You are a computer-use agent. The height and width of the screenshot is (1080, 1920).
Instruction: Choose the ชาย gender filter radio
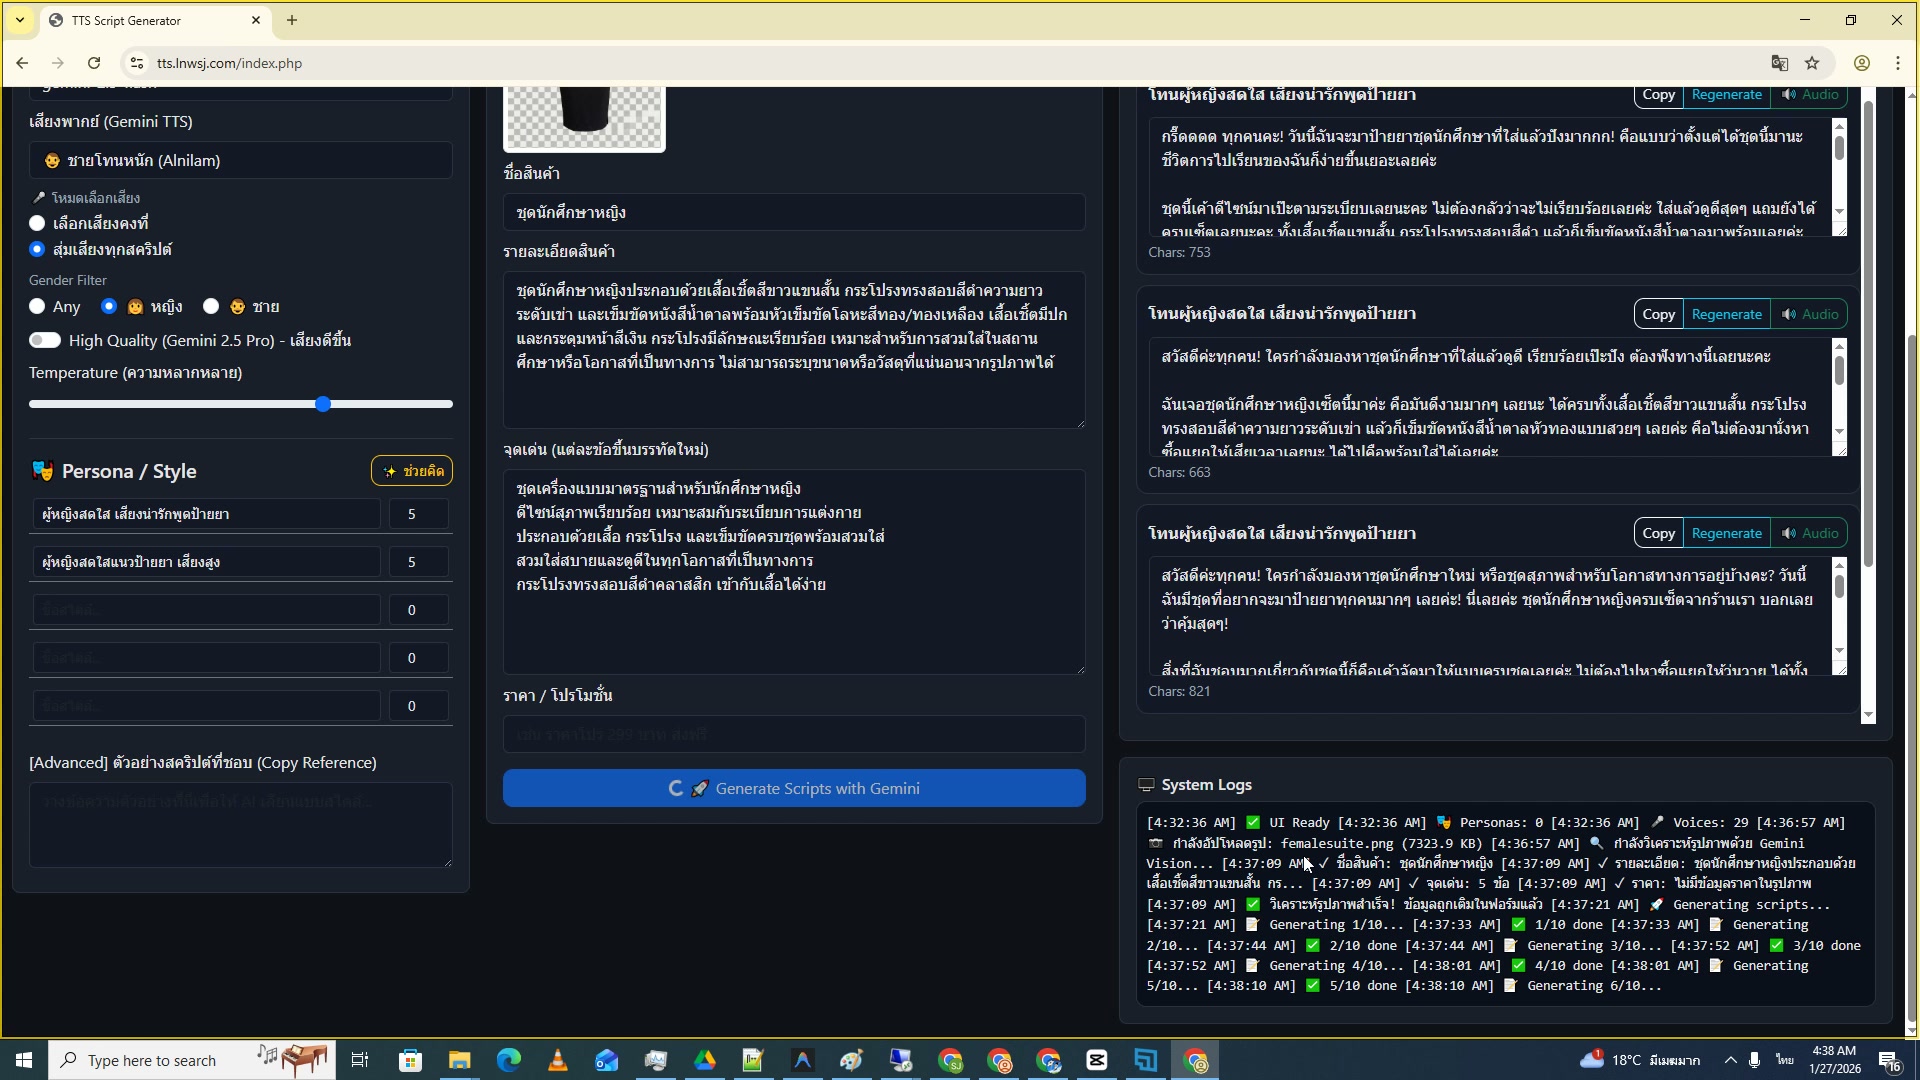coord(211,306)
